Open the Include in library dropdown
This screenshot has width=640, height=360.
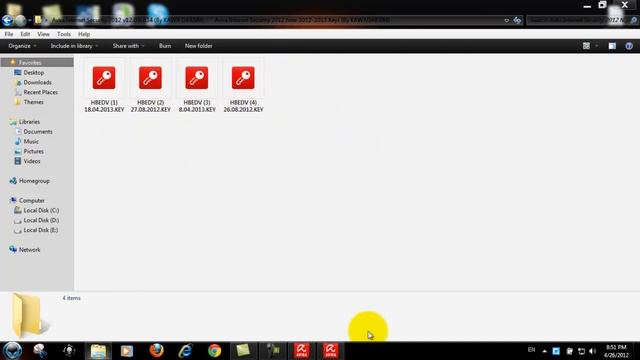pos(74,46)
